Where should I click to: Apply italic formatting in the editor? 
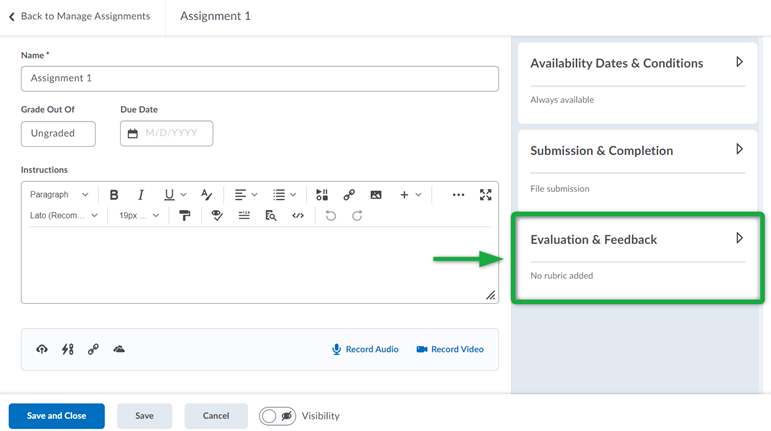(141, 195)
